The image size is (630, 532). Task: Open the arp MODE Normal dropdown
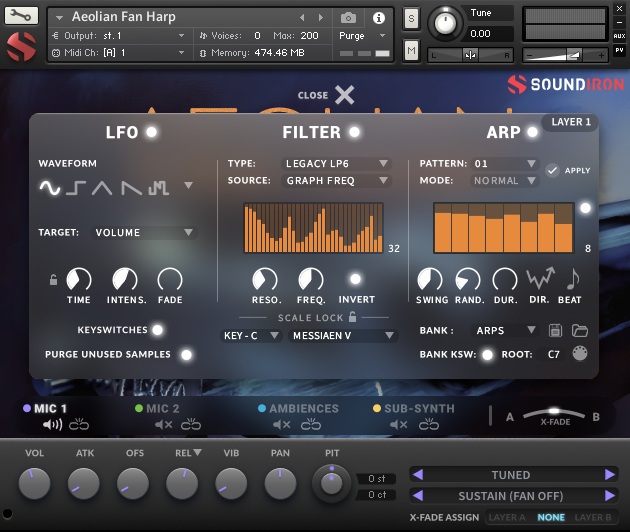(505, 181)
